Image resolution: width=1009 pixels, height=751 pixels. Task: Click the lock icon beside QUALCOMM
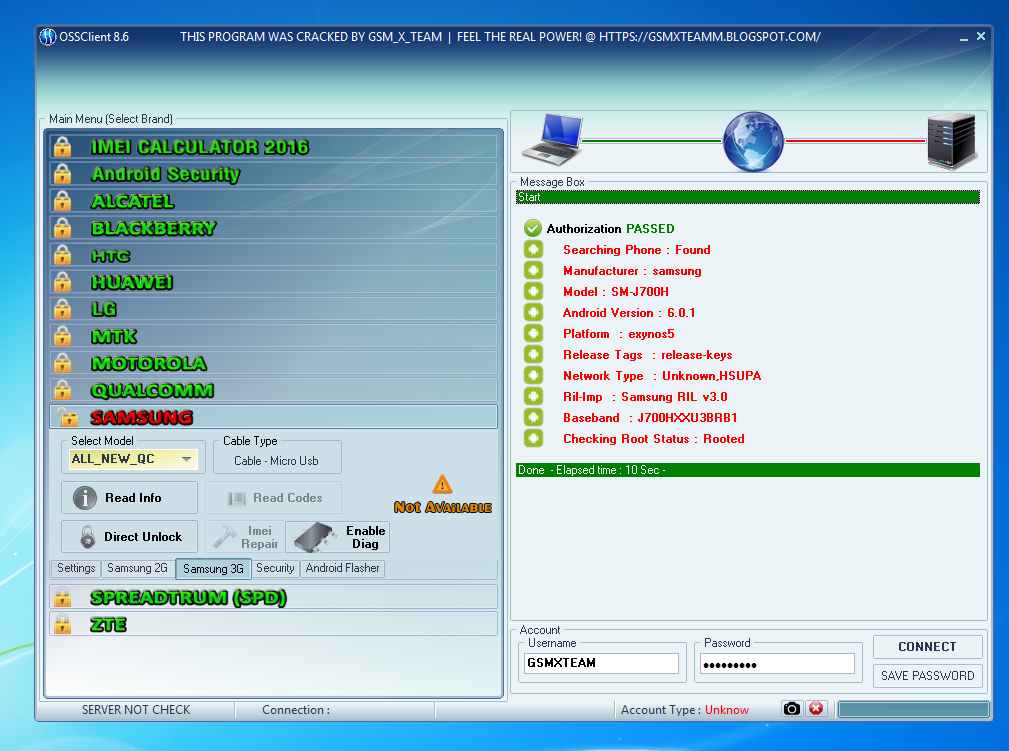pyautogui.click(x=62, y=390)
